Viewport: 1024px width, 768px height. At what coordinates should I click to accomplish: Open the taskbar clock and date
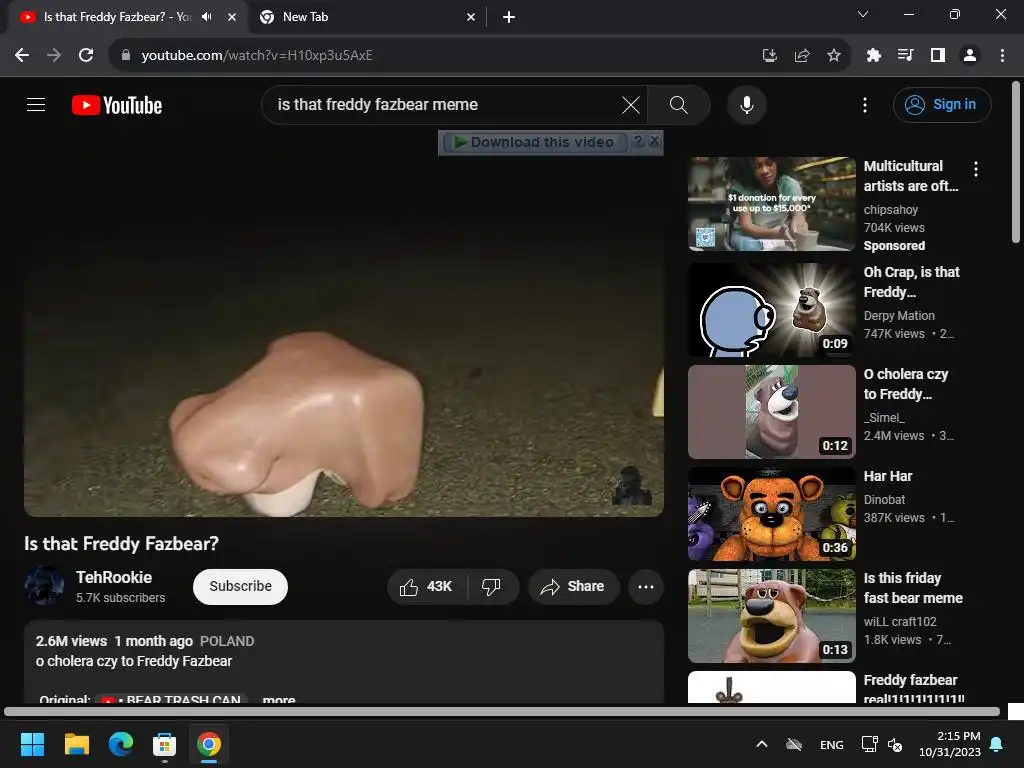pos(950,744)
